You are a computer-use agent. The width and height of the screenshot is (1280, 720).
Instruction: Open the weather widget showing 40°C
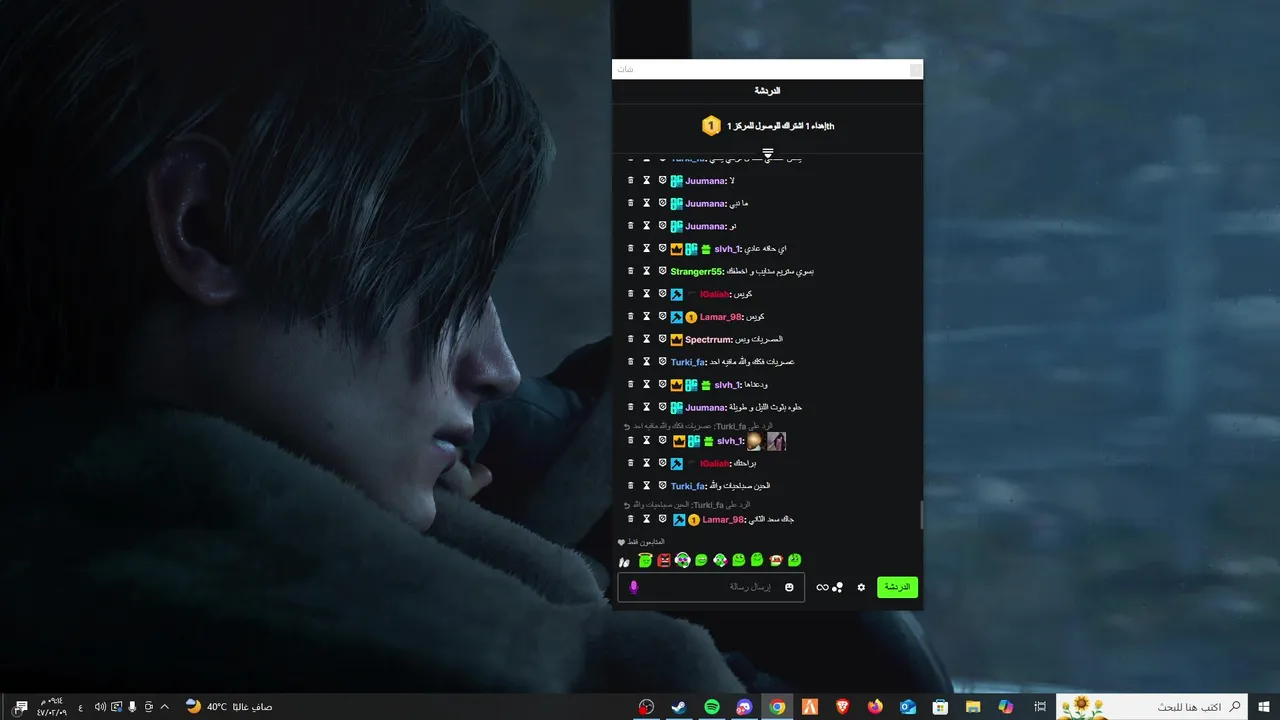(229, 707)
